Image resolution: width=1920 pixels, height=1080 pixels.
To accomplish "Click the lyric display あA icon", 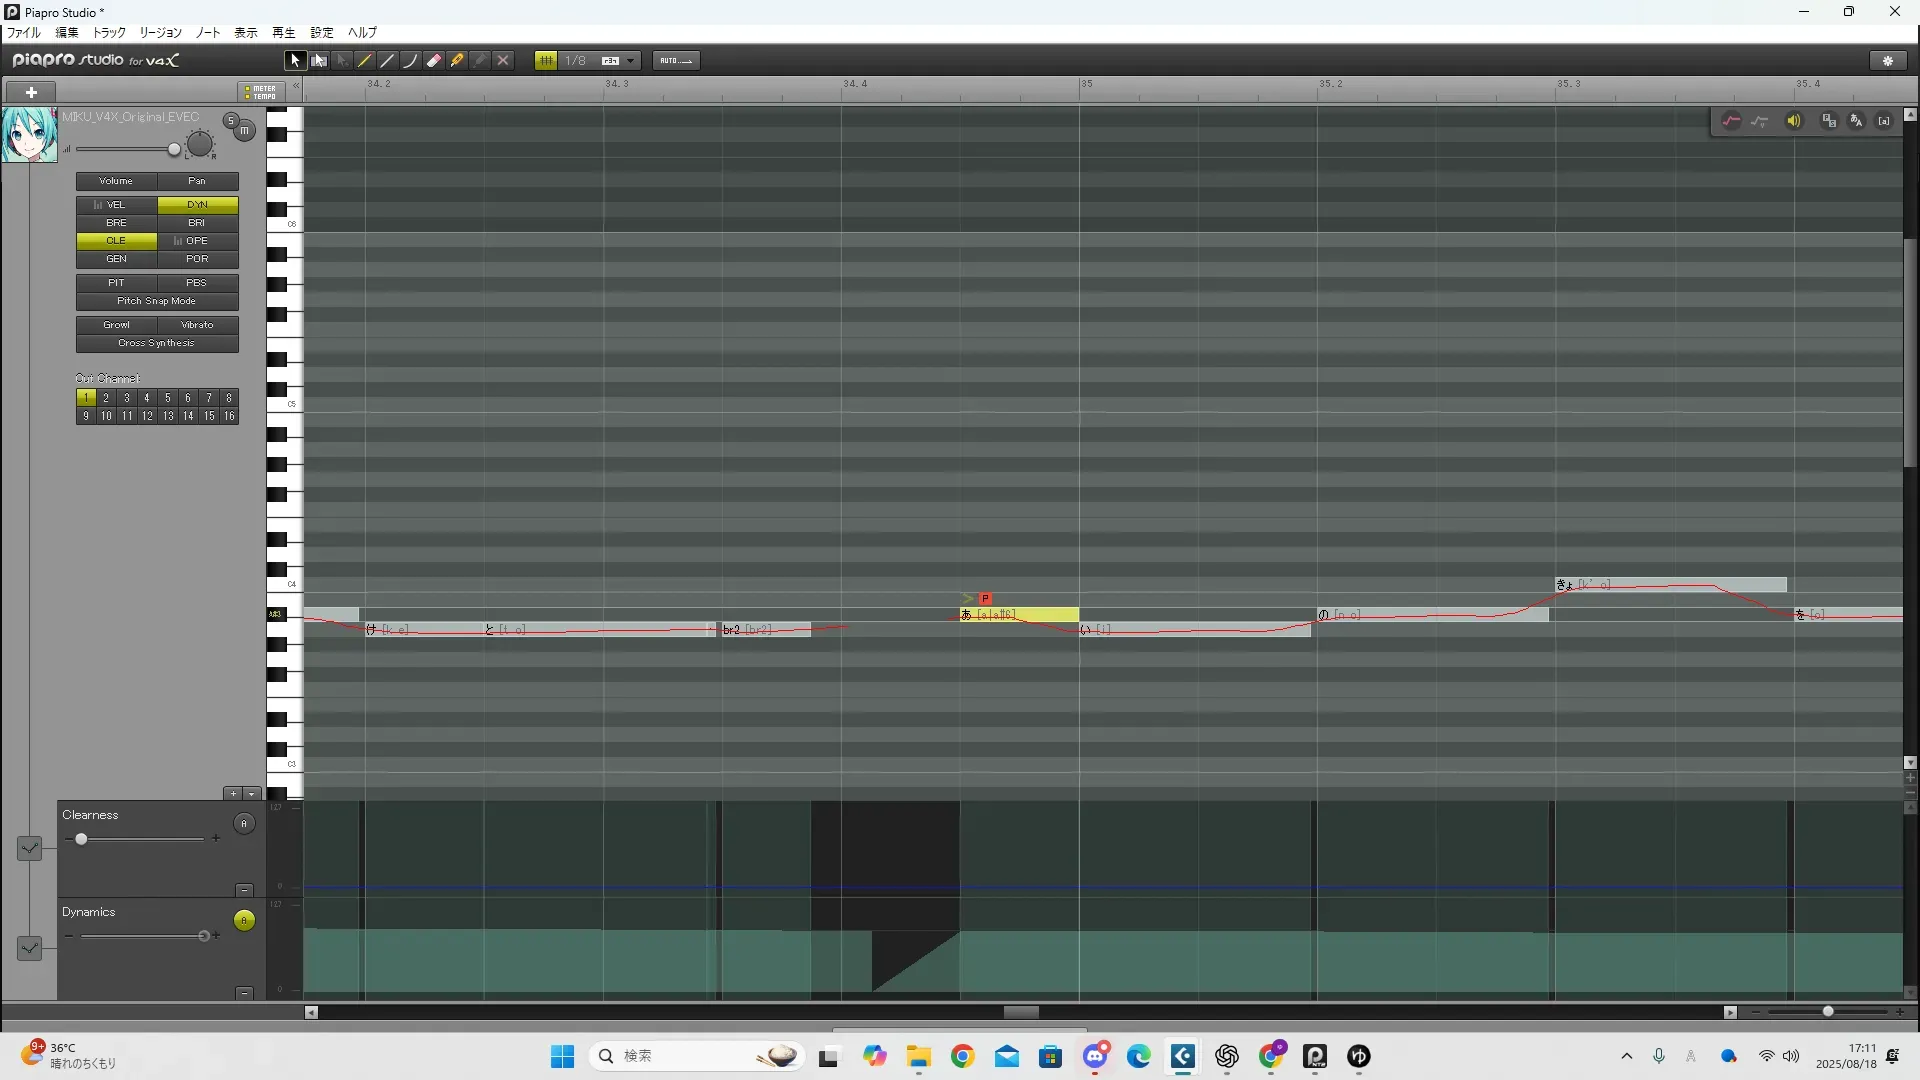I will (x=1857, y=121).
